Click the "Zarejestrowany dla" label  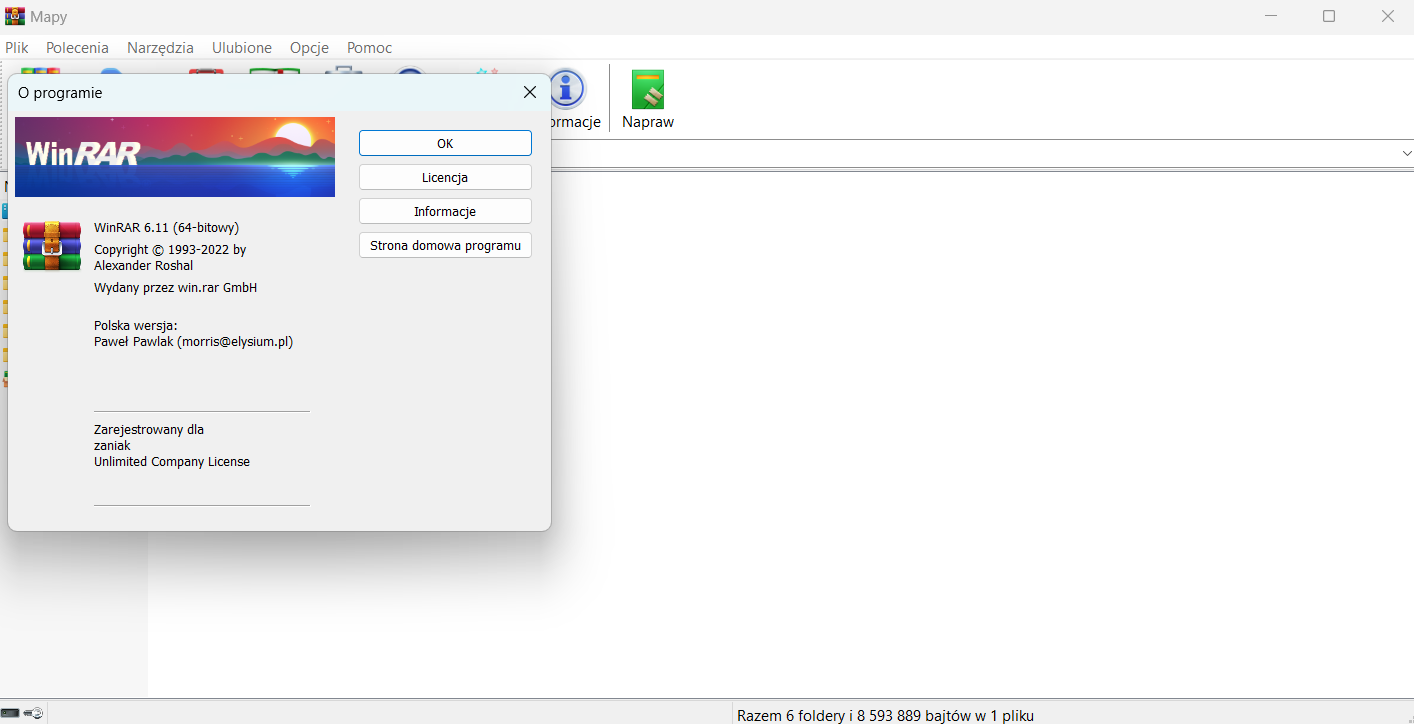(x=149, y=429)
